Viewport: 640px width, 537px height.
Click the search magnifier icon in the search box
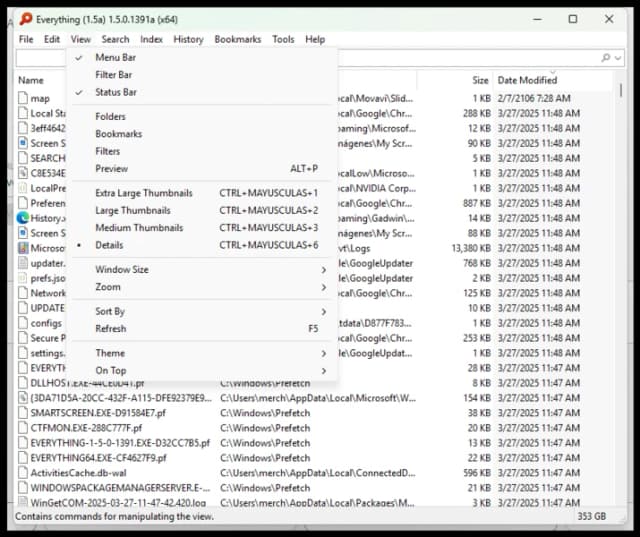[606, 58]
